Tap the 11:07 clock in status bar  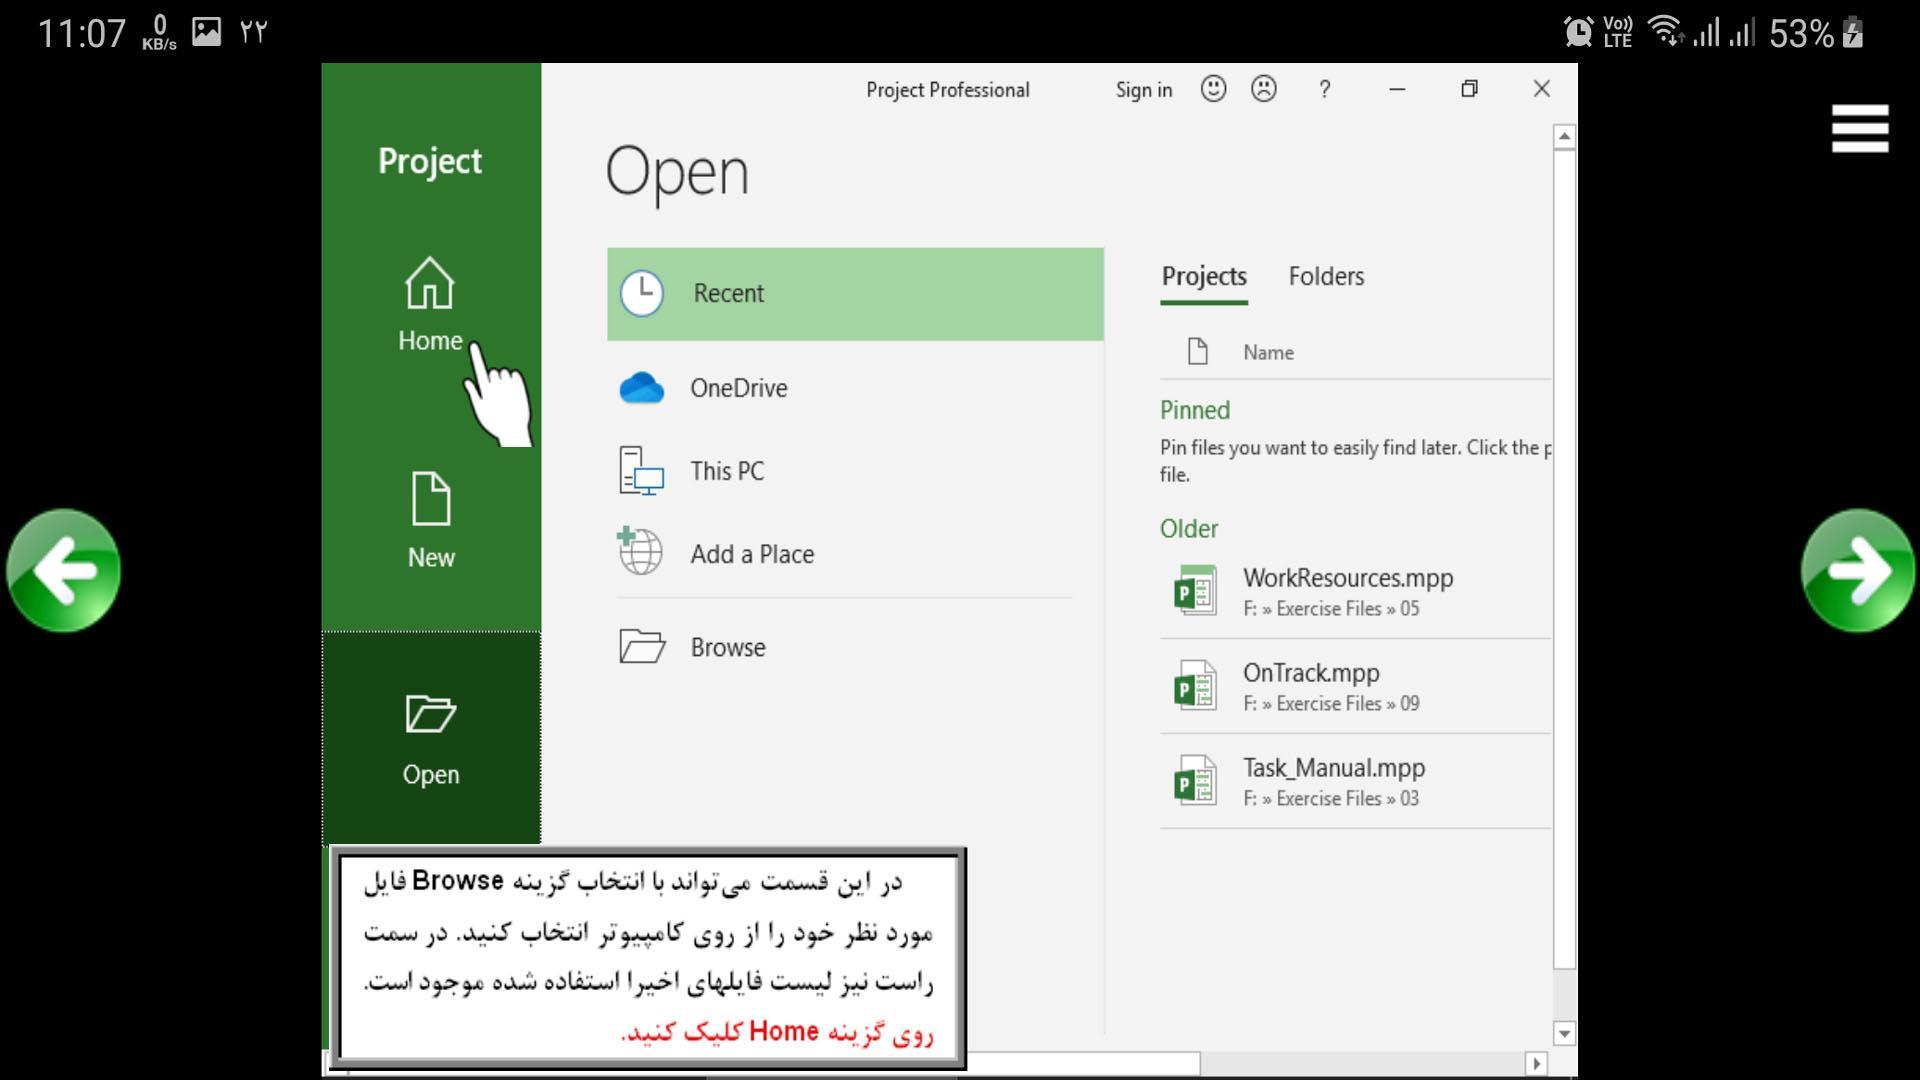(82, 33)
